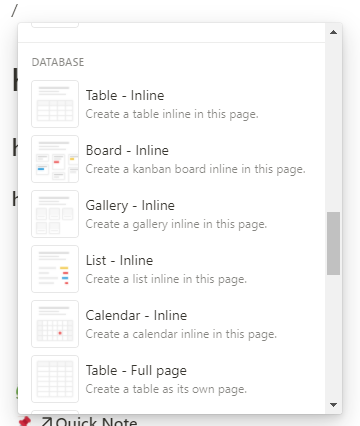Add Calendar - Inline block
The width and height of the screenshot is (360, 426).
tap(171, 324)
